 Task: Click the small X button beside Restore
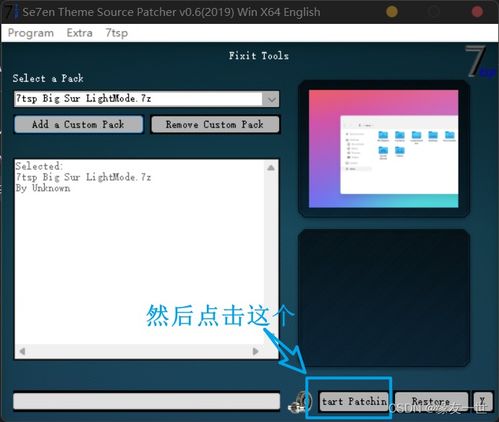pos(482,401)
